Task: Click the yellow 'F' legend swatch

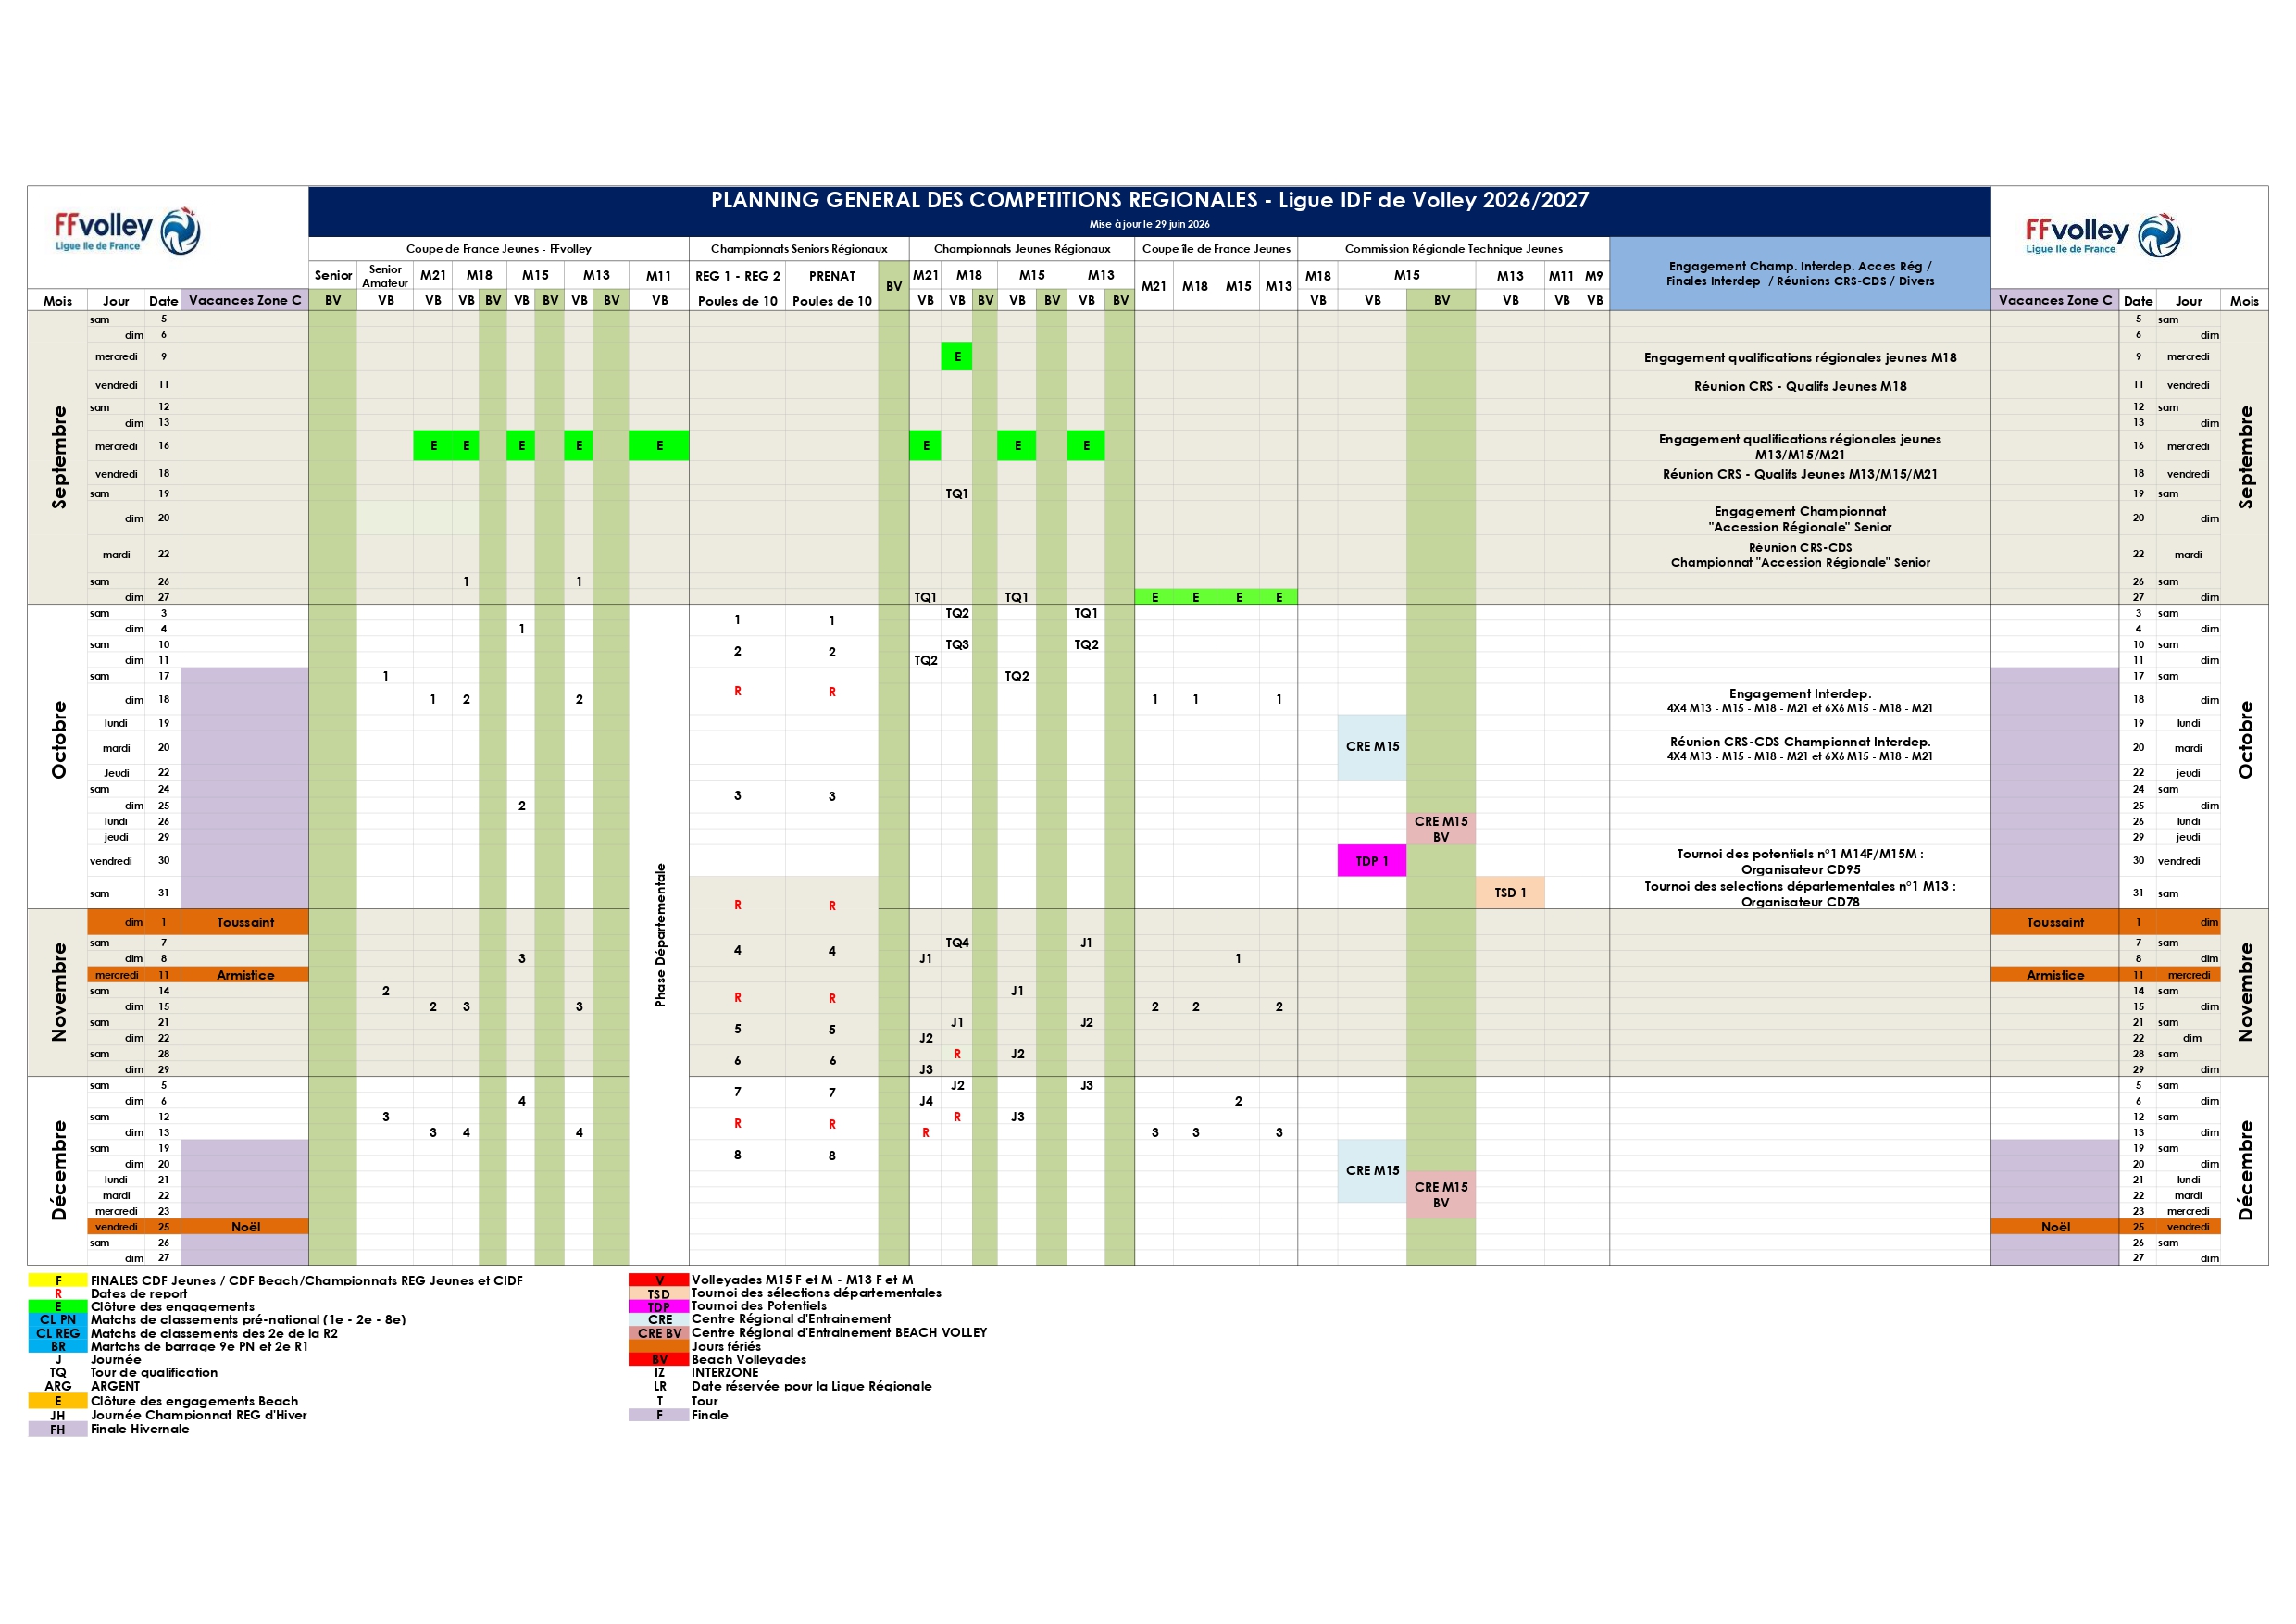Action: coord(58,1280)
